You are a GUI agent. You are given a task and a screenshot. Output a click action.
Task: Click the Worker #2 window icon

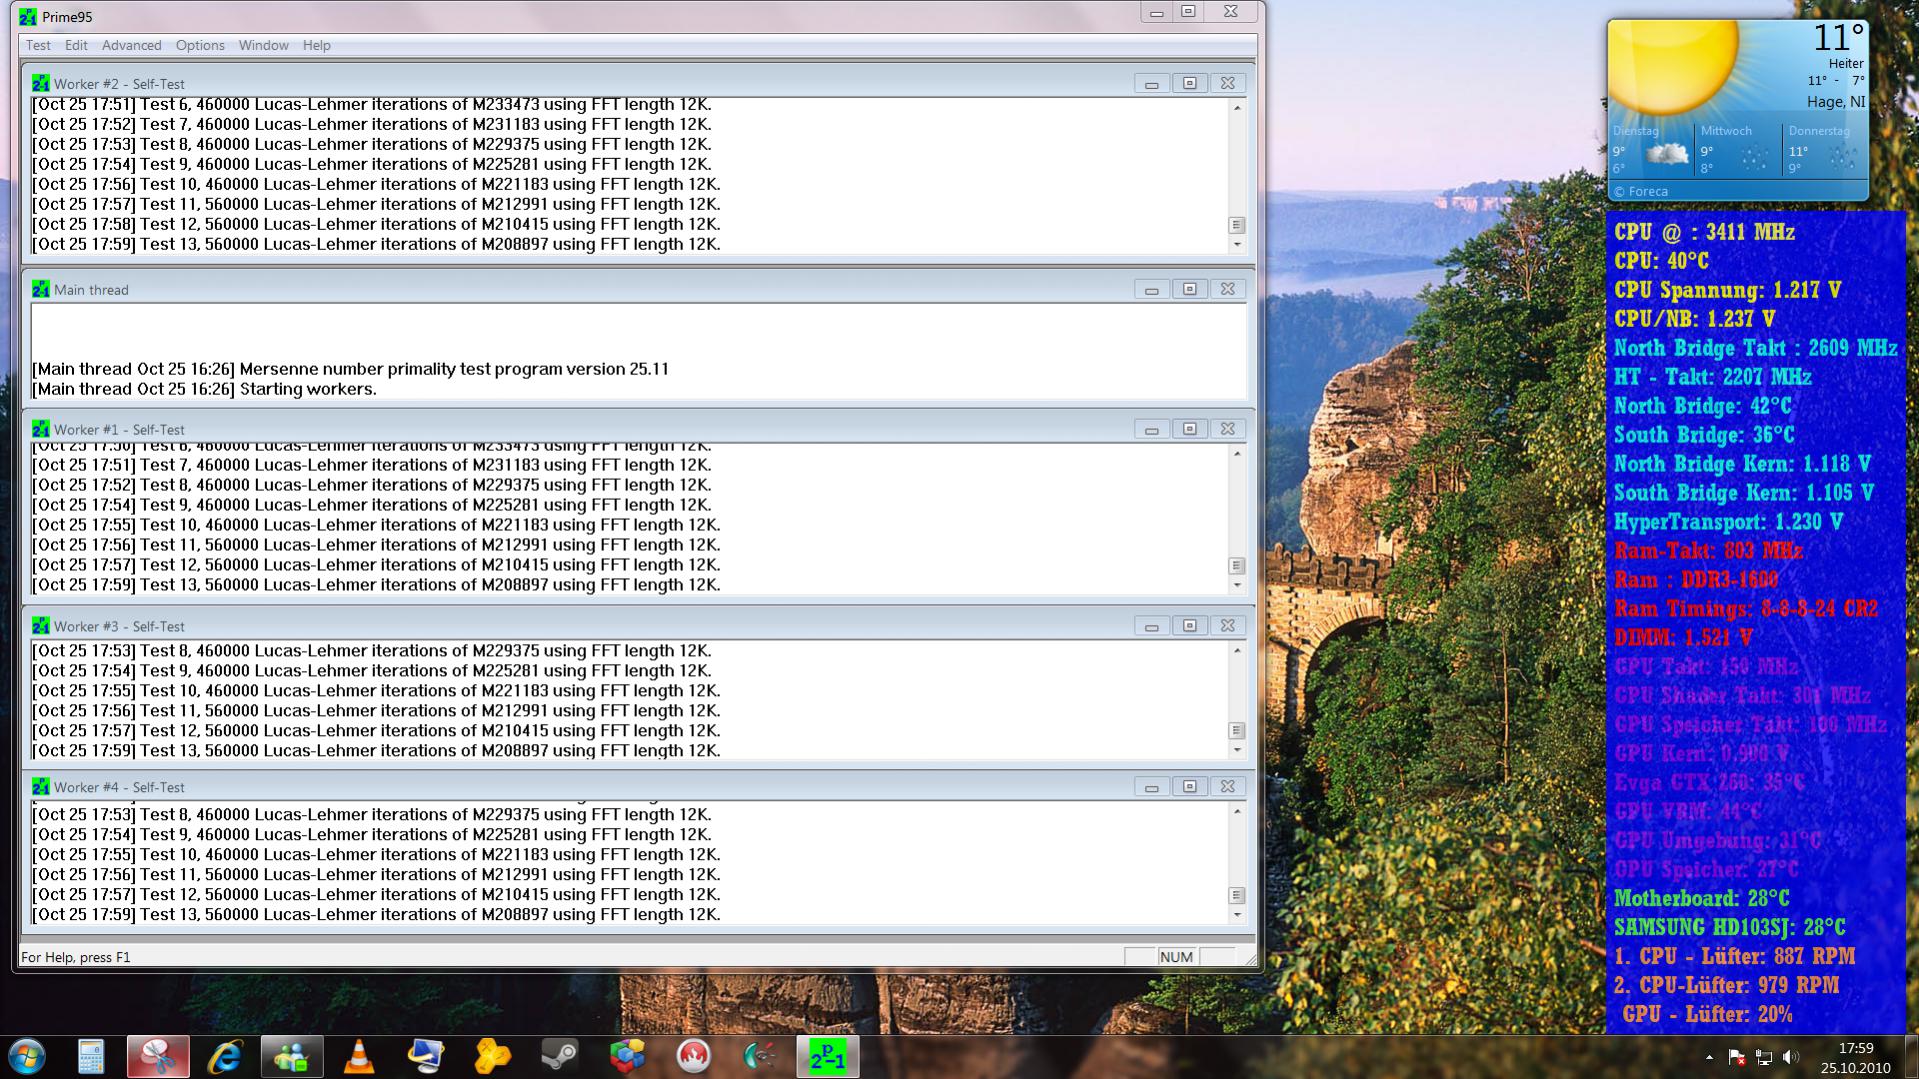pyautogui.click(x=40, y=83)
